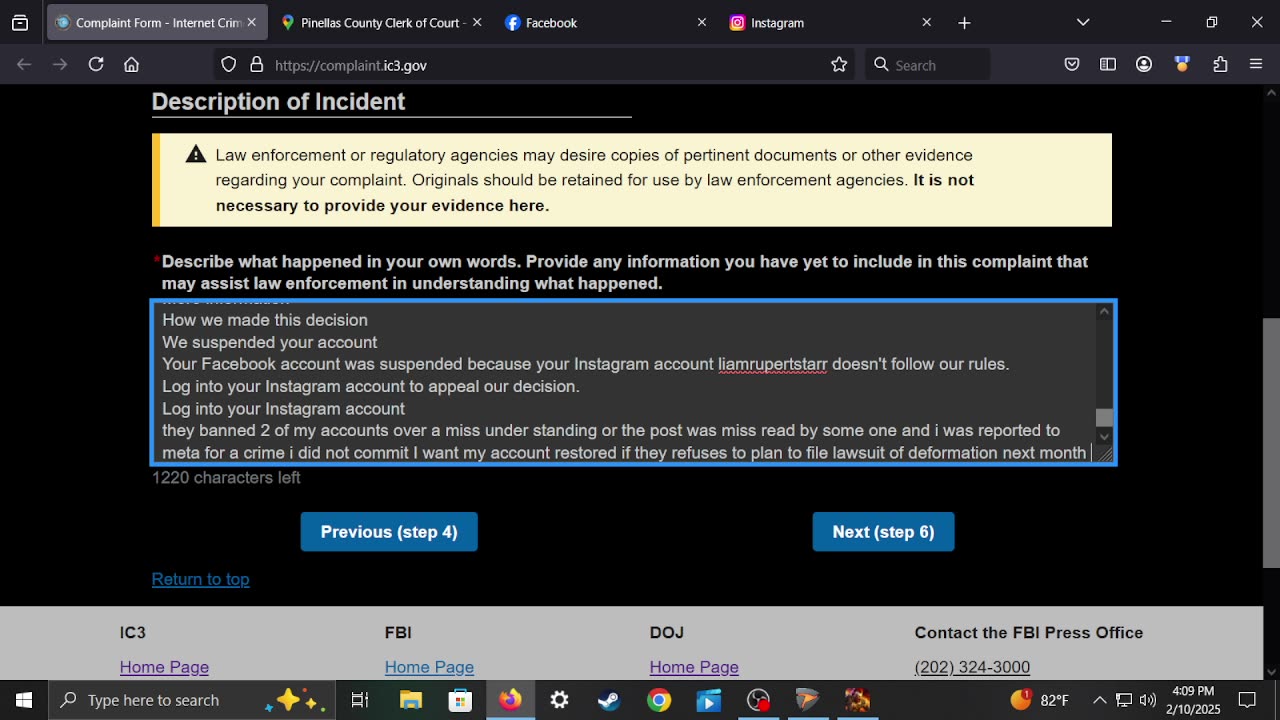Open the FBI Home Page link

(x=429, y=667)
